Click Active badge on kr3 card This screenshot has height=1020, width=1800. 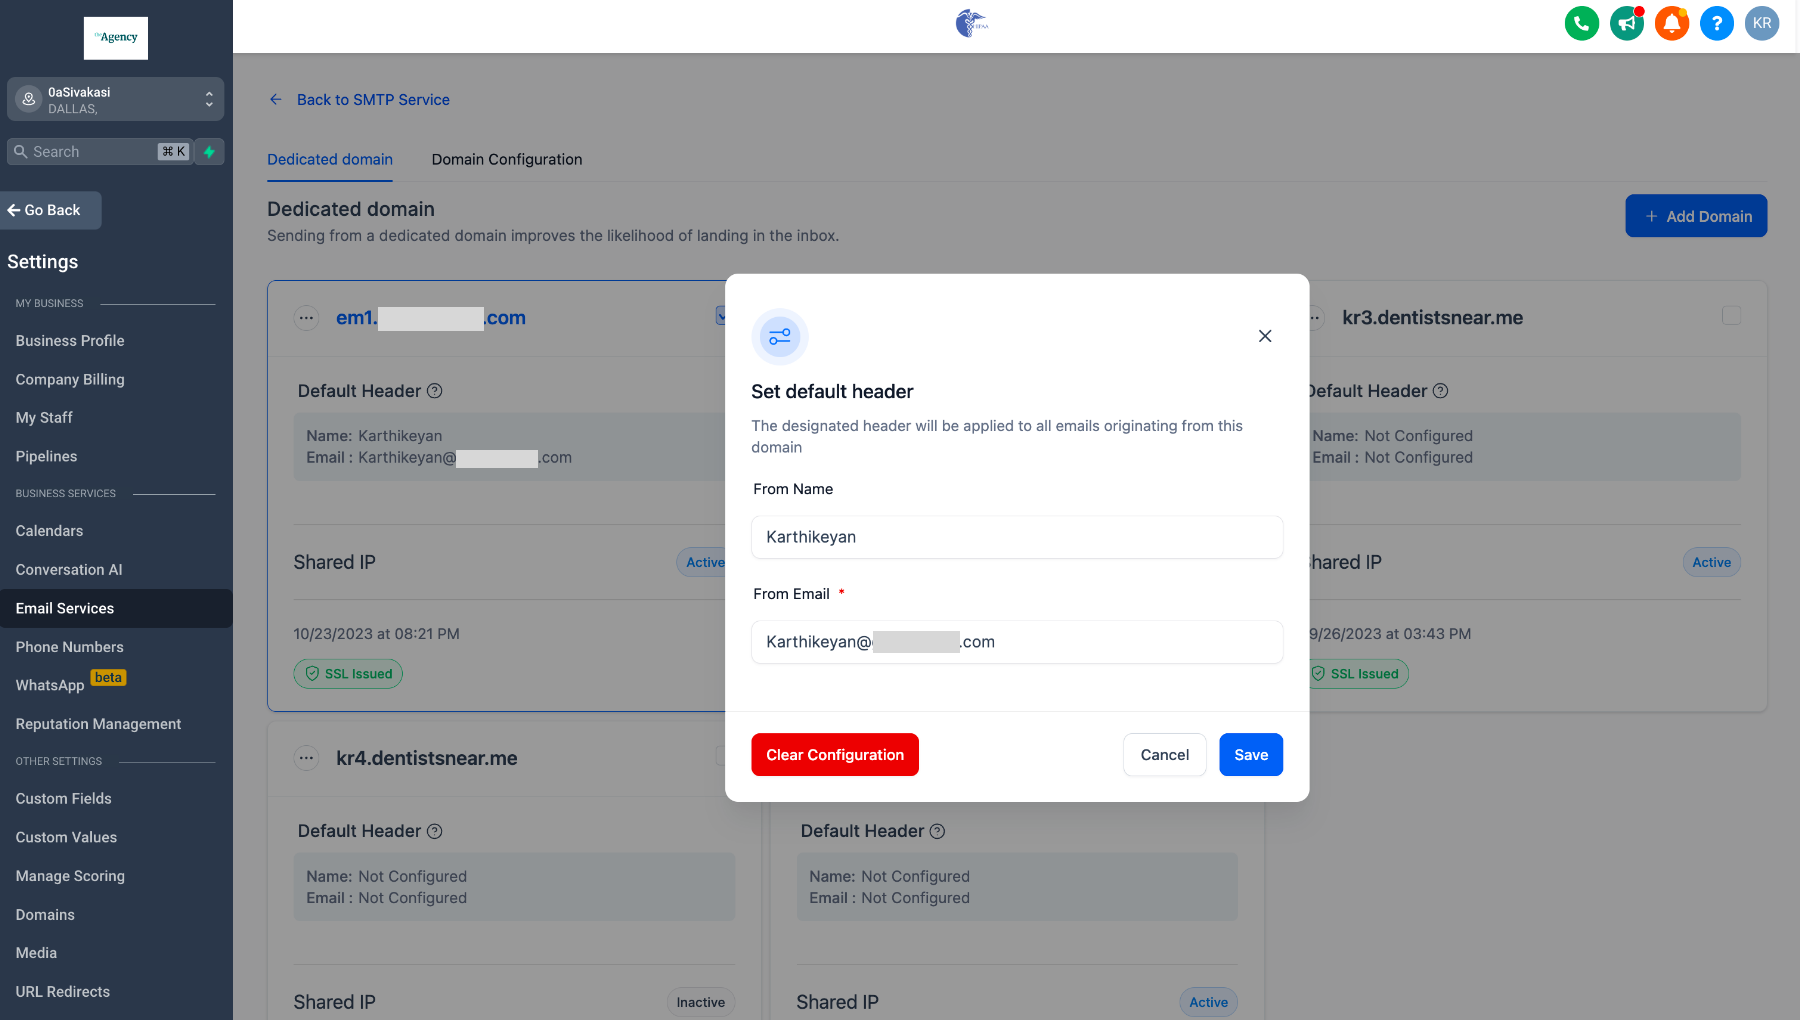click(1711, 562)
